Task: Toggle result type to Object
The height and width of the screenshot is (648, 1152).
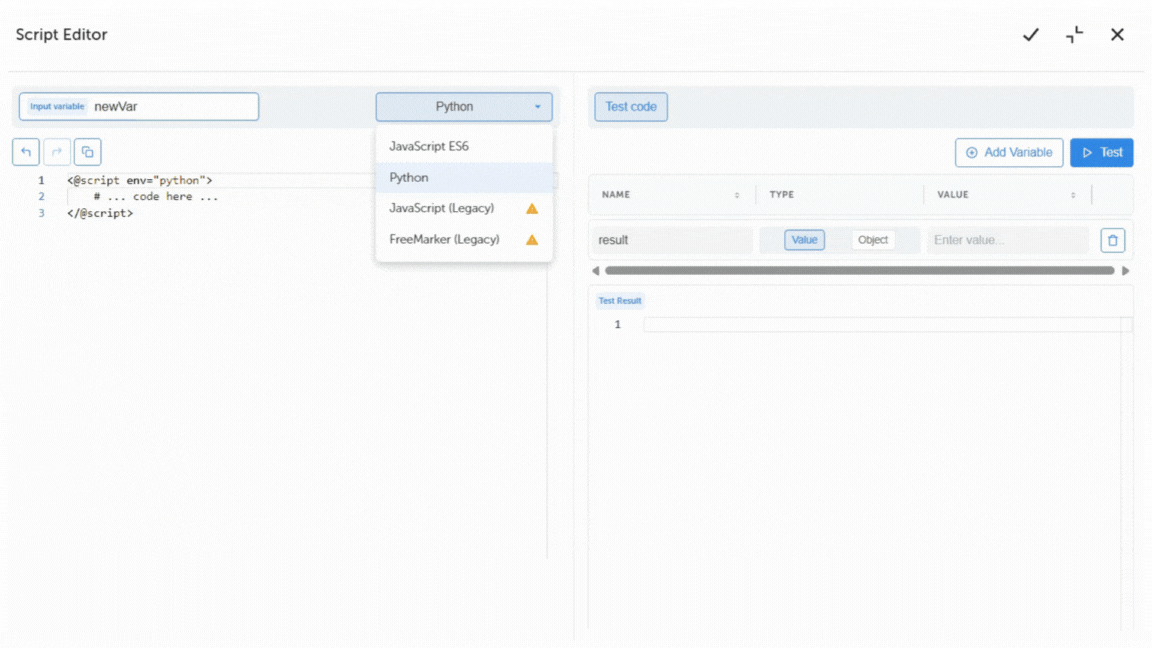Action: 872,239
